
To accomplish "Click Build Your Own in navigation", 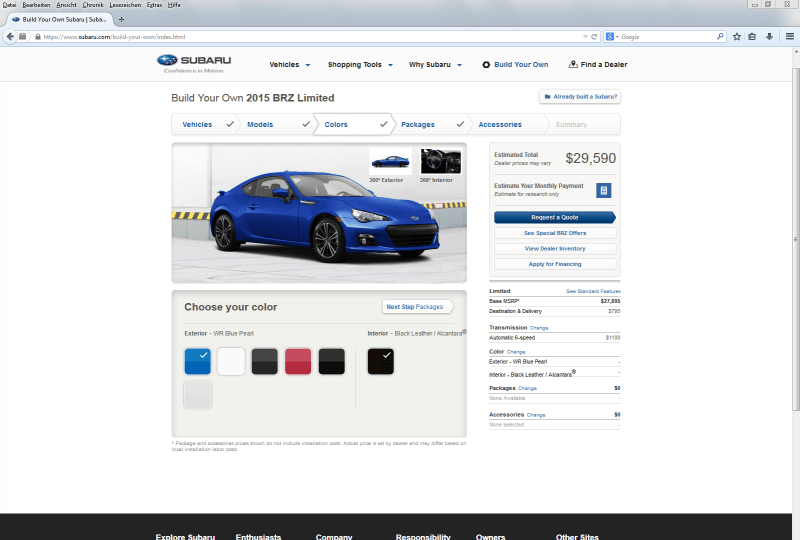I will [x=515, y=65].
